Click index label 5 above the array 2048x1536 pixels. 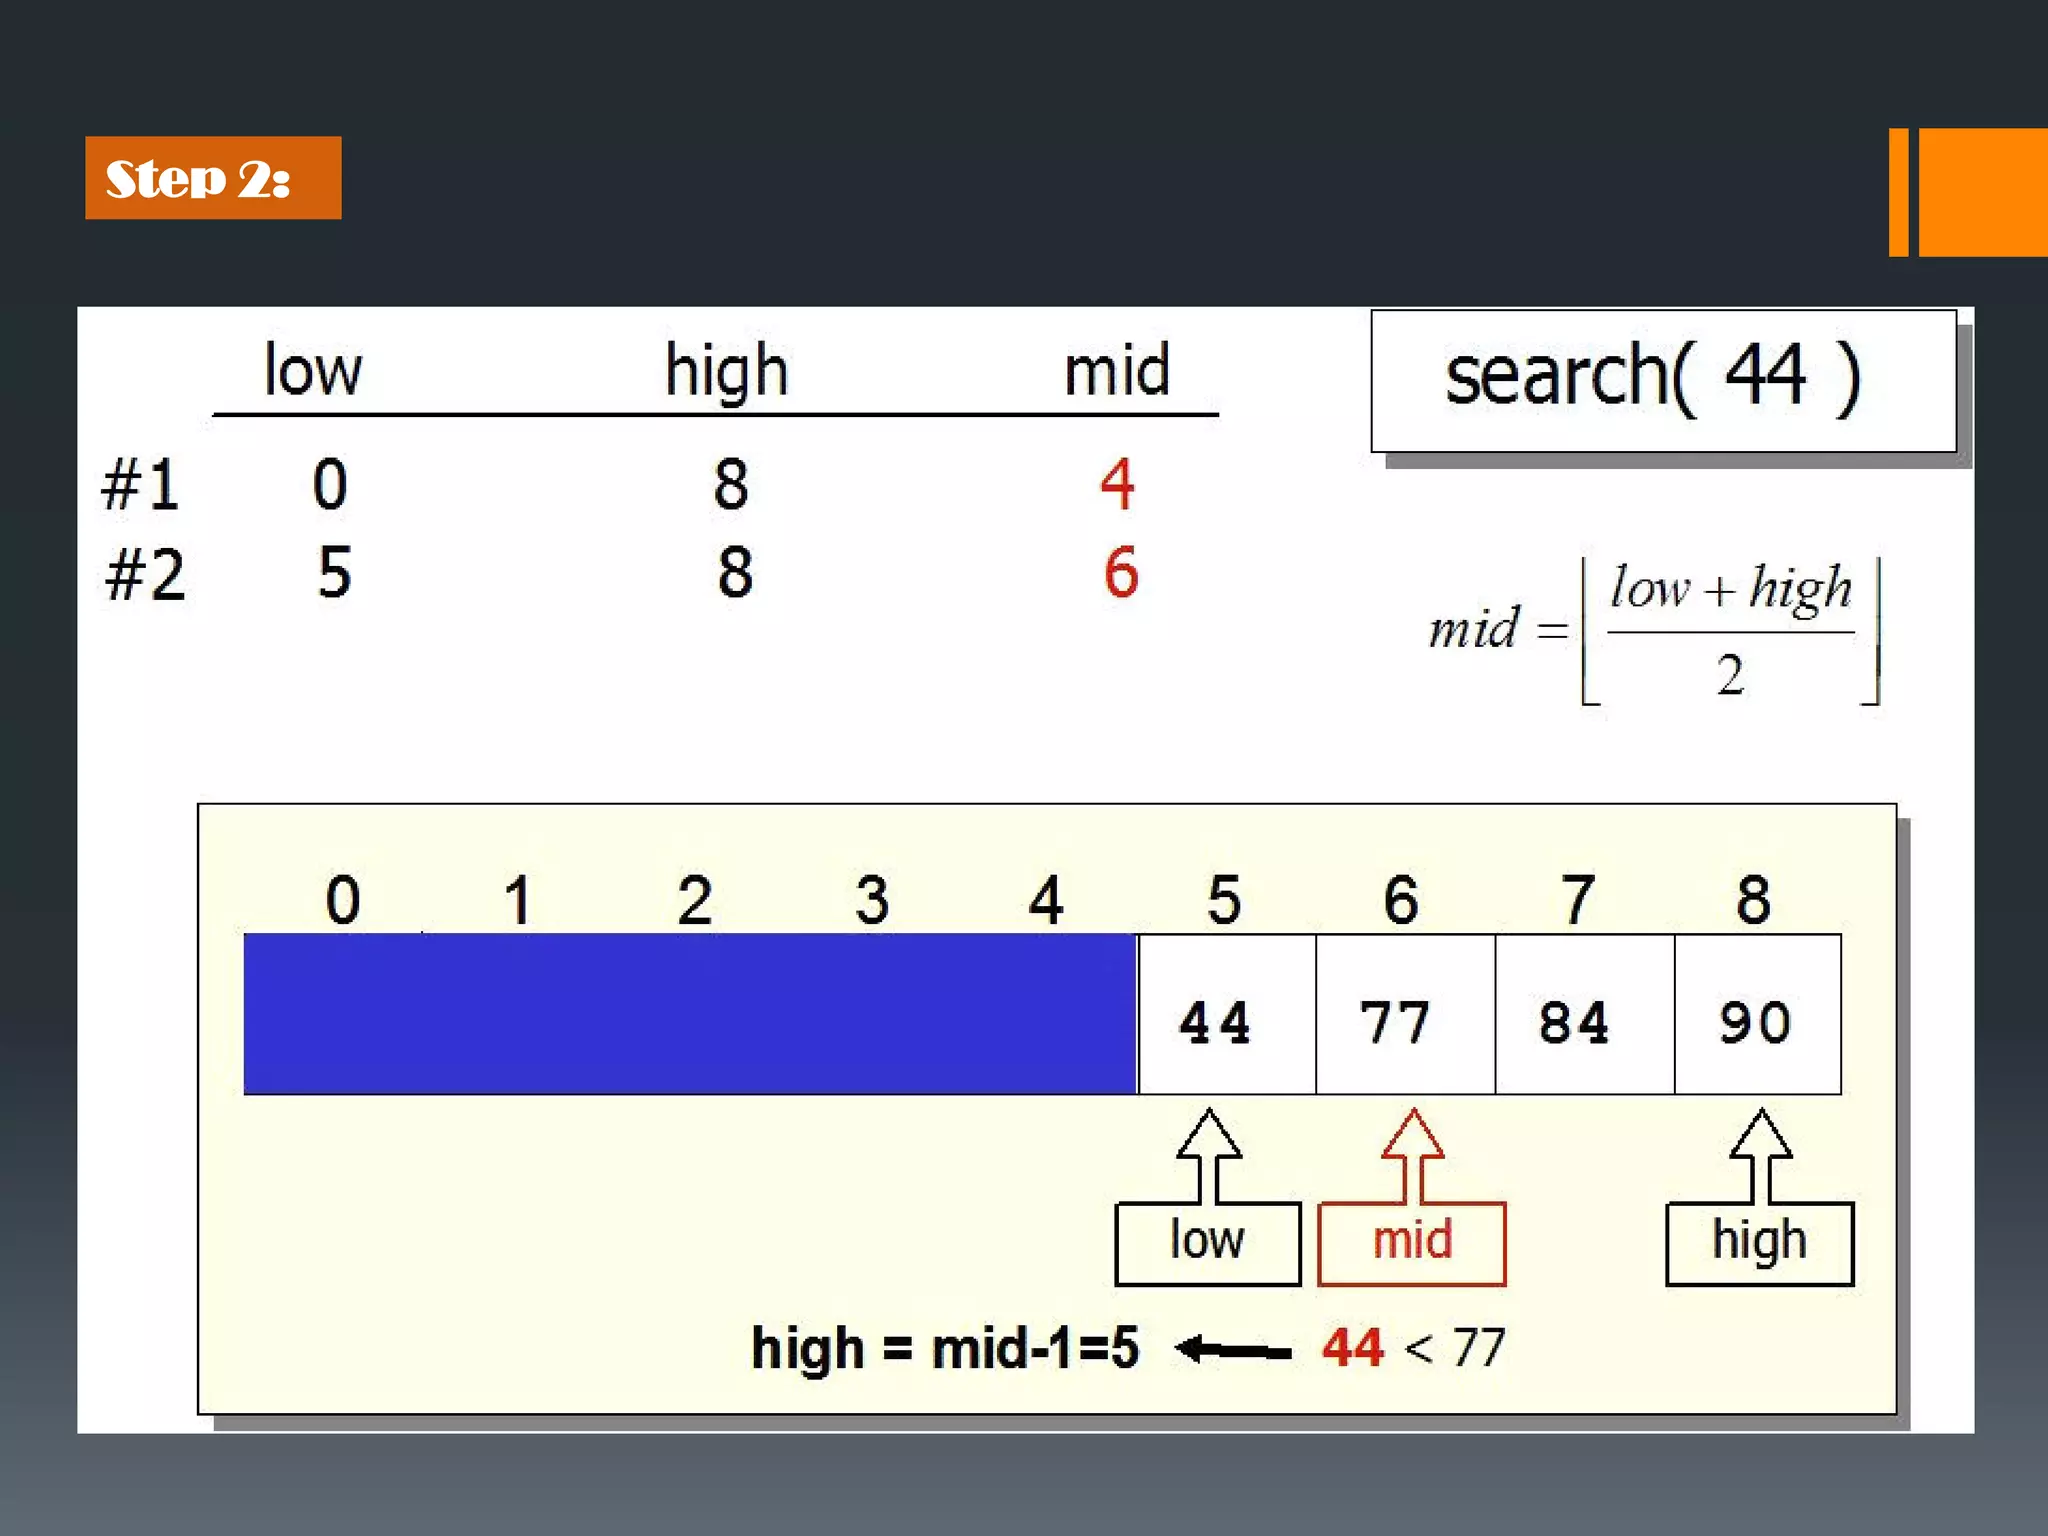tap(1224, 898)
